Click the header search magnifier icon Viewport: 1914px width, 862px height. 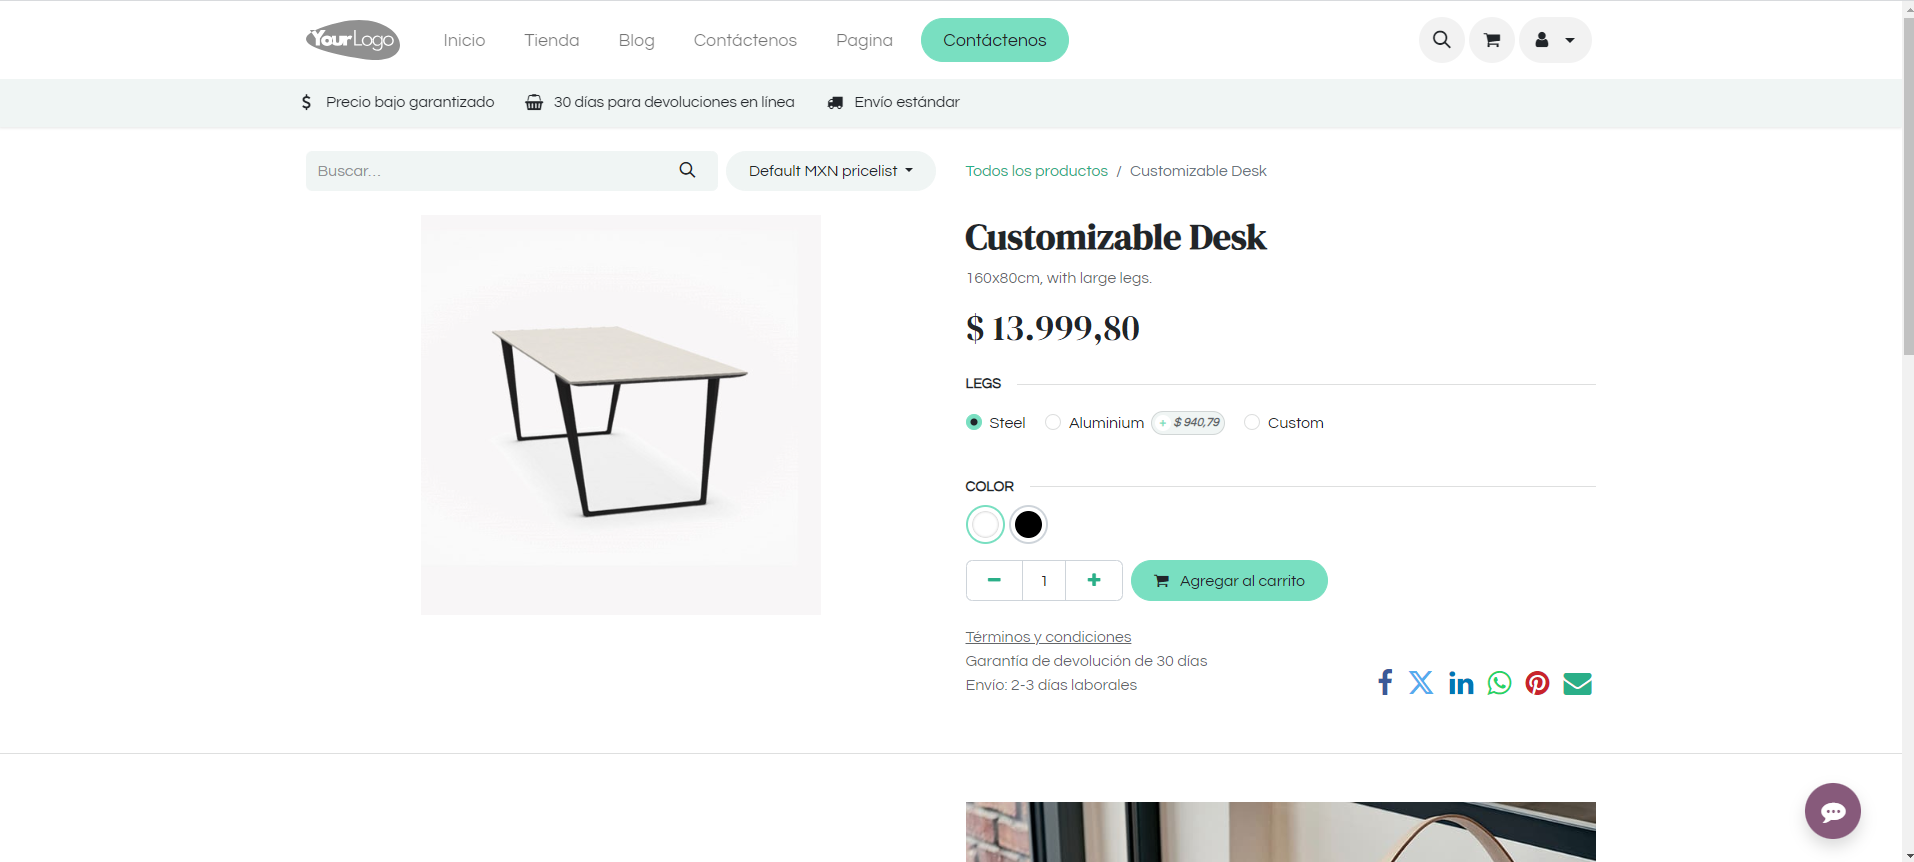1441,40
